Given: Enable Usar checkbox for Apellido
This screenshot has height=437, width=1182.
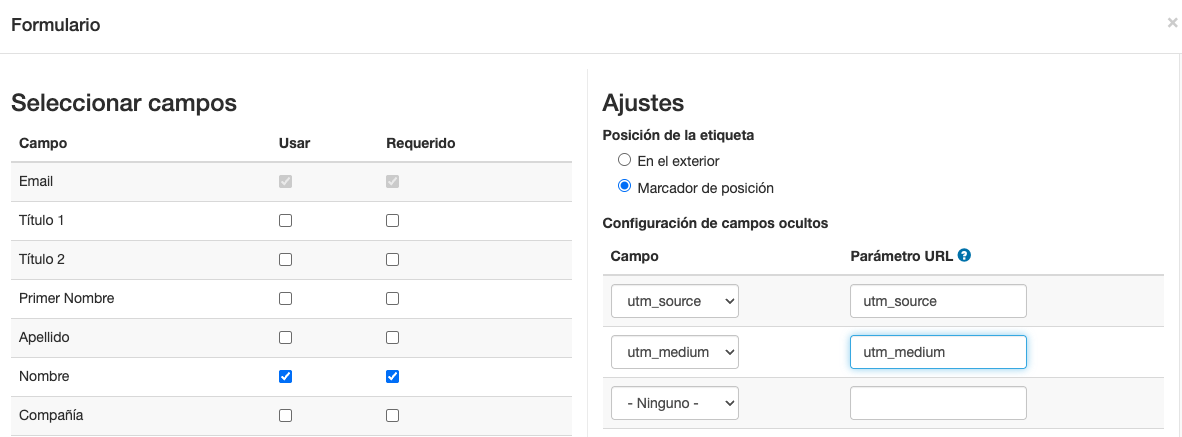Looking at the screenshot, I should click(x=286, y=338).
